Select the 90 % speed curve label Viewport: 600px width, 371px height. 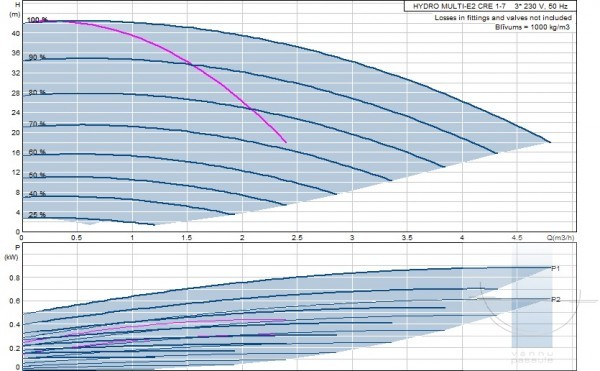tap(37, 57)
